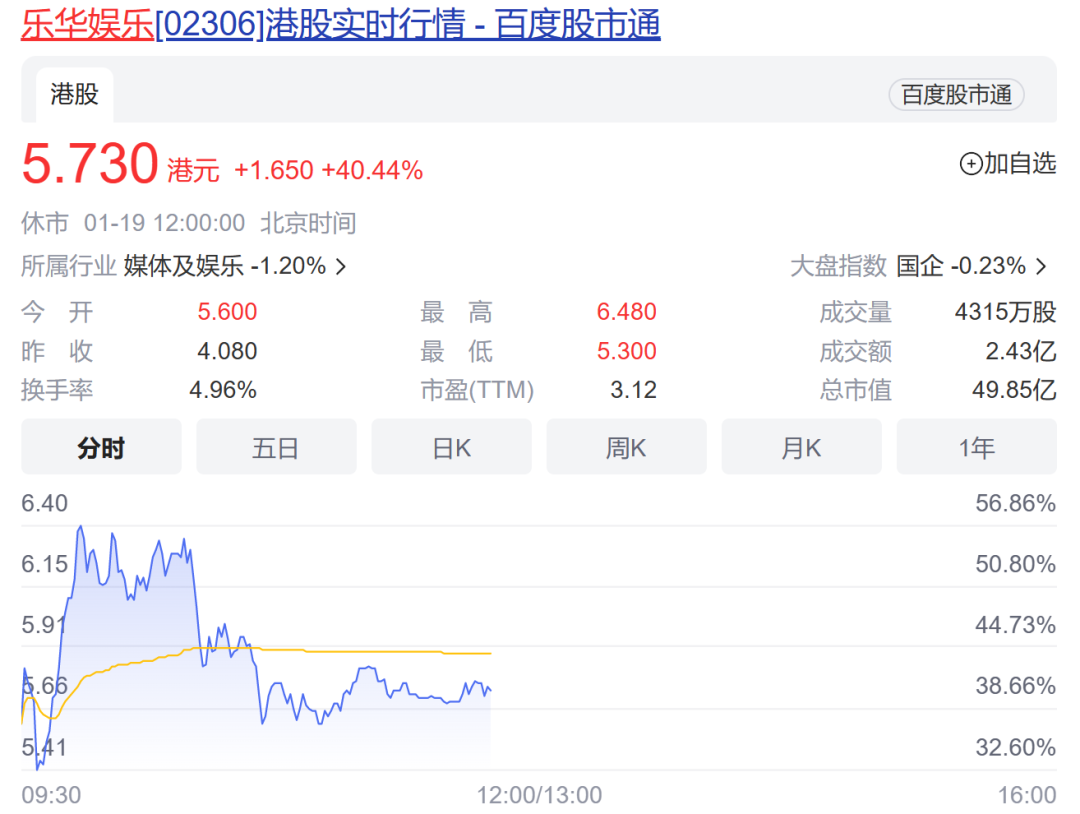Screen dimensions: 1080x814
Task: Click the 大盘指数 label
Action: coord(839,266)
